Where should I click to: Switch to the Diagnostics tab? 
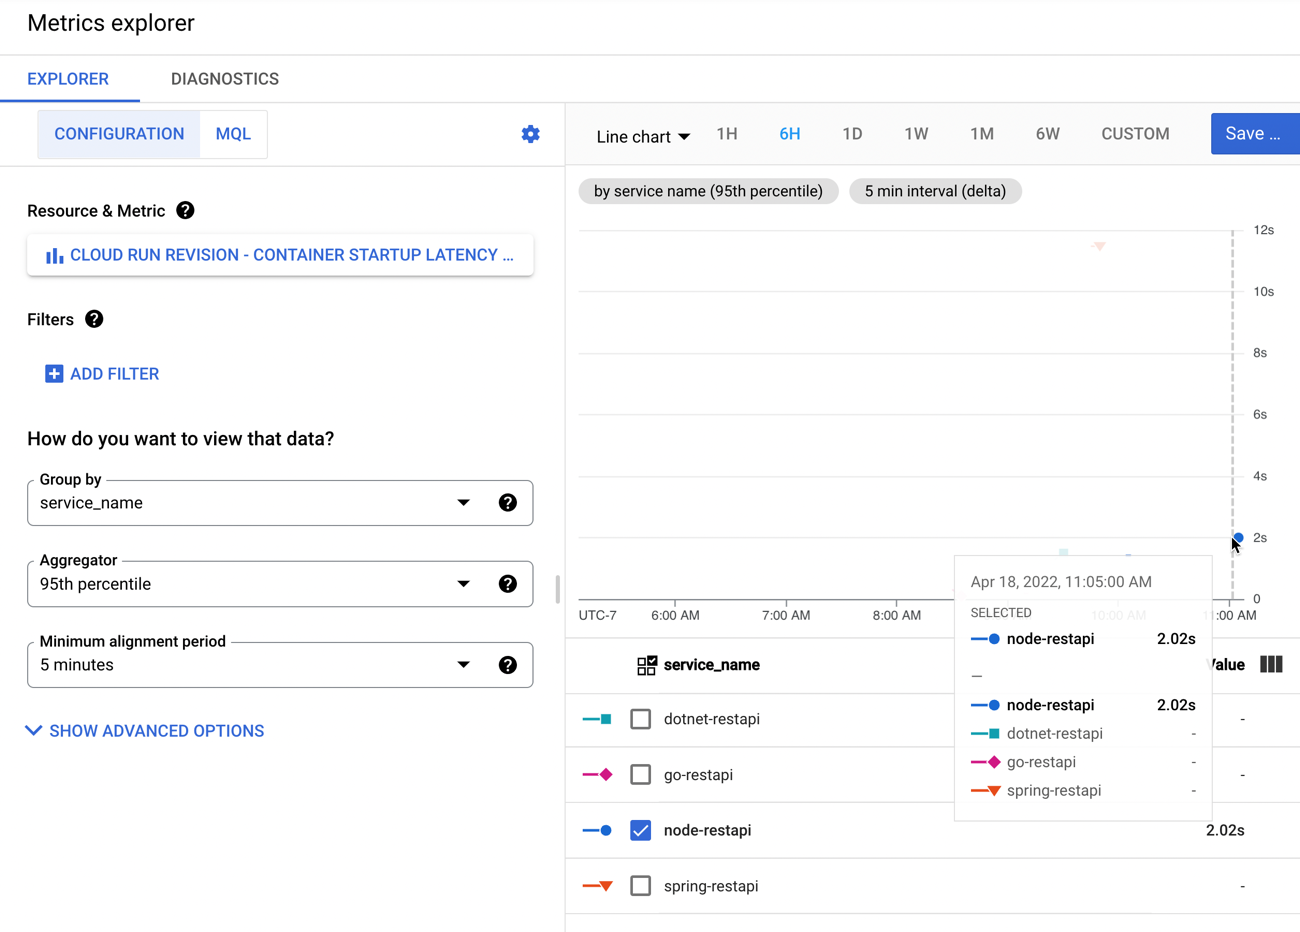click(225, 79)
